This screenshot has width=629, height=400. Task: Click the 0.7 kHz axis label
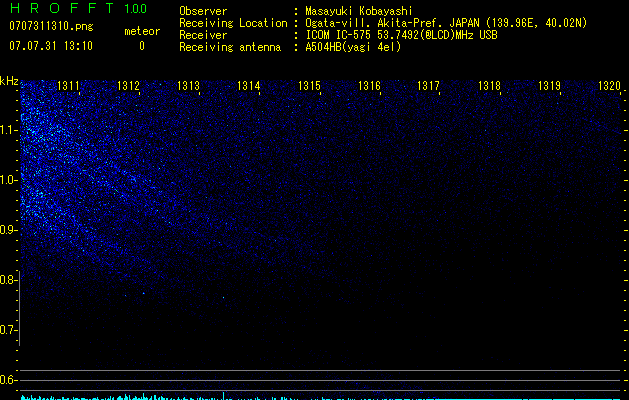pyautogui.click(x=8, y=330)
